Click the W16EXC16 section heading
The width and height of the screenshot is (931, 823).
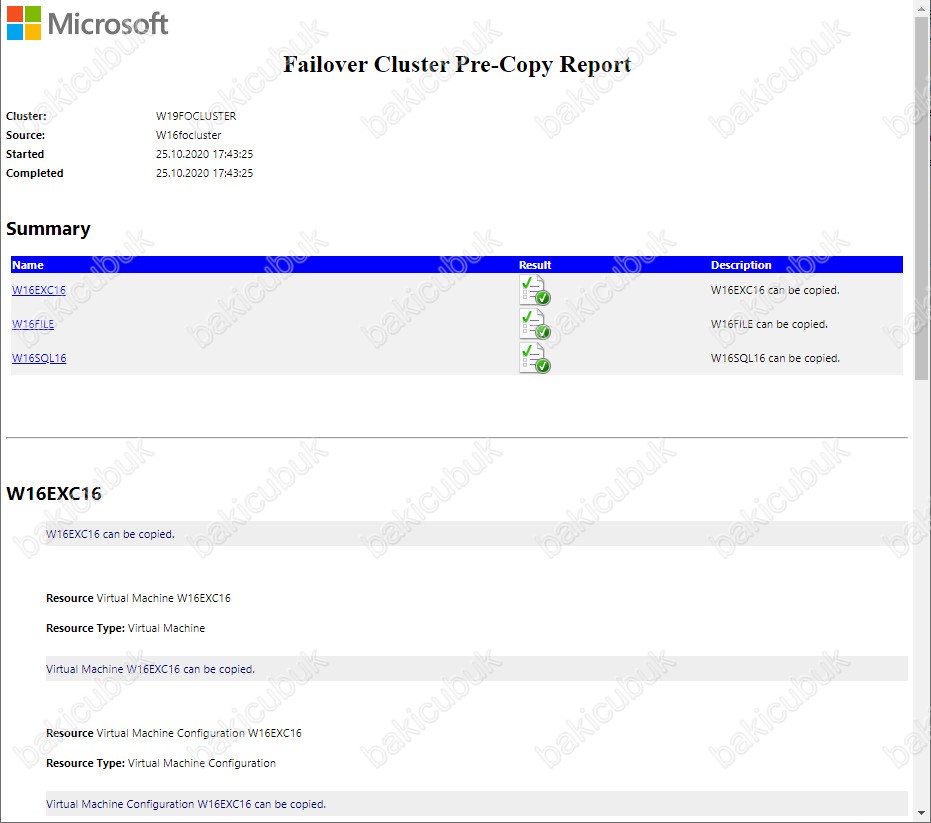pyautogui.click(x=54, y=493)
